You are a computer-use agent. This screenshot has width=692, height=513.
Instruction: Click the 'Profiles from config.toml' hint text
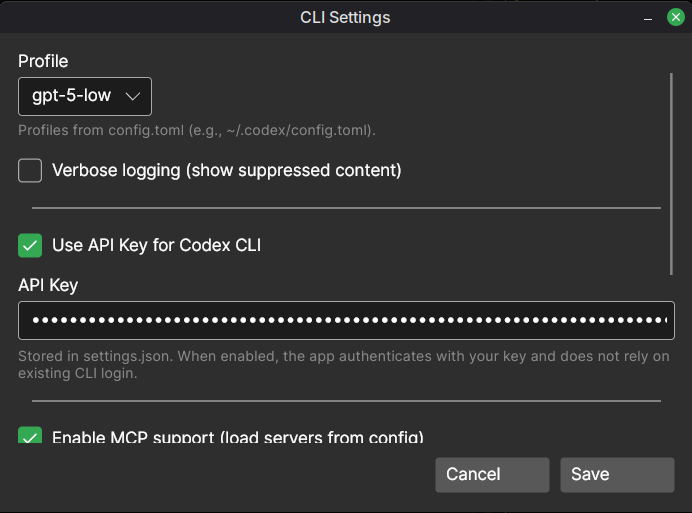[x=197, y=130]
